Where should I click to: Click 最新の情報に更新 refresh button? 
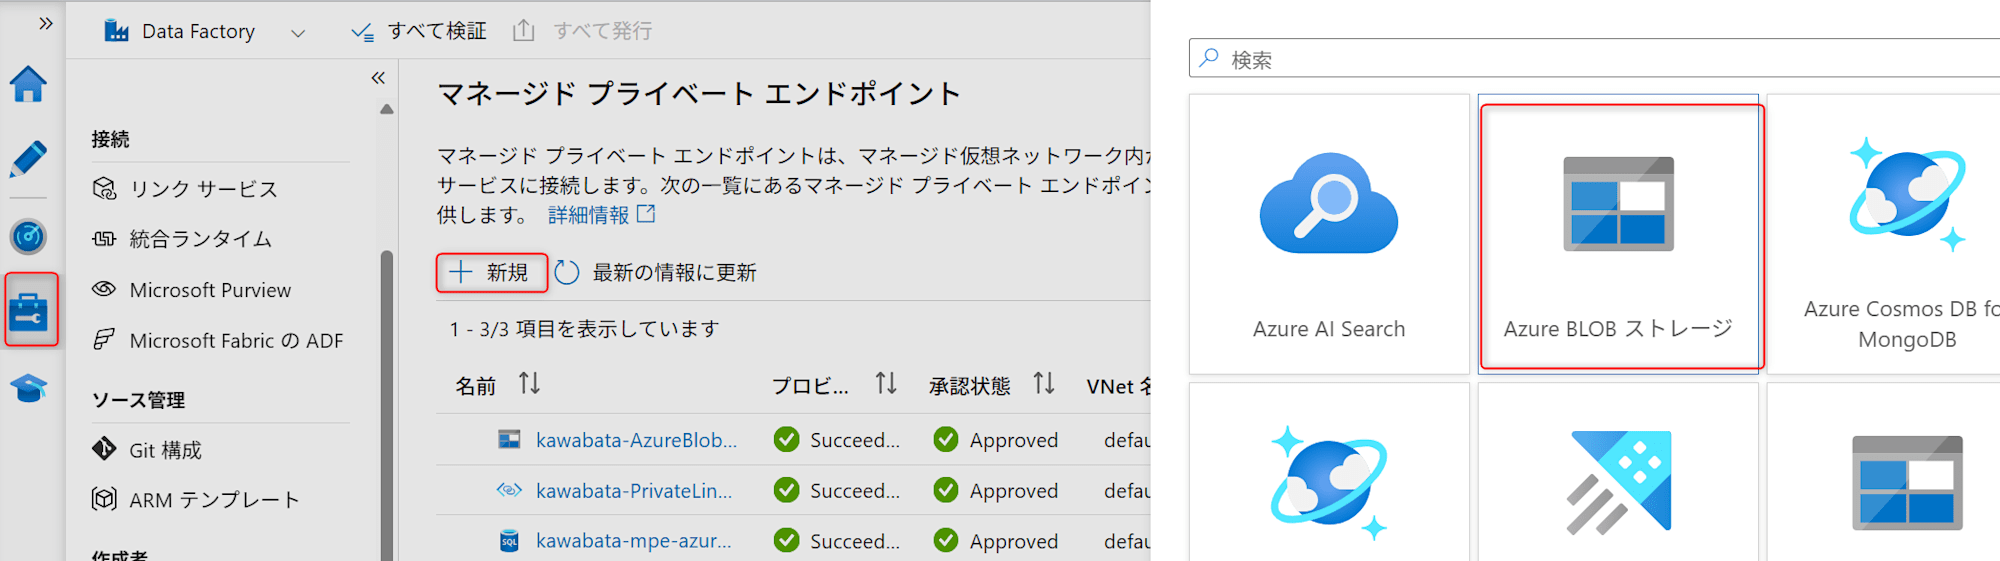point(656,273)
